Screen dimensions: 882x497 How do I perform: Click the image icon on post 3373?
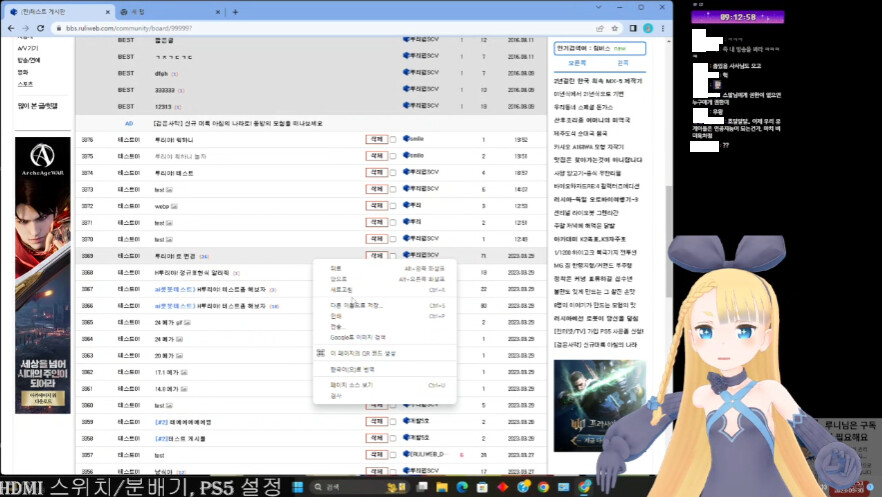tap(169, 190)
